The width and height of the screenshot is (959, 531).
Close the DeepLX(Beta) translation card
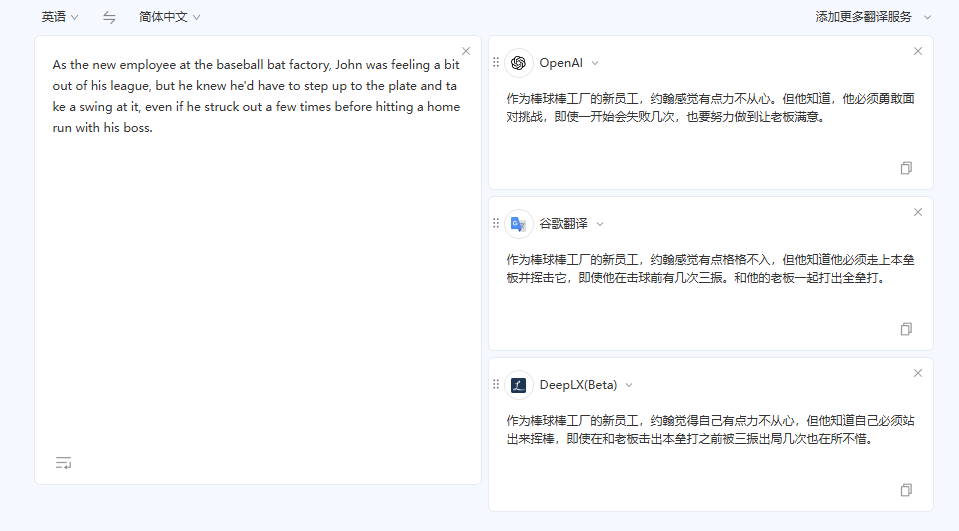point(918,373)
